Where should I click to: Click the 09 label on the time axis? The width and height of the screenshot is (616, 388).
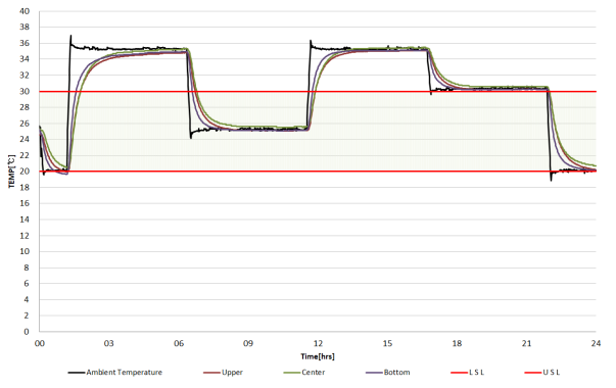(x=248, y=344)
